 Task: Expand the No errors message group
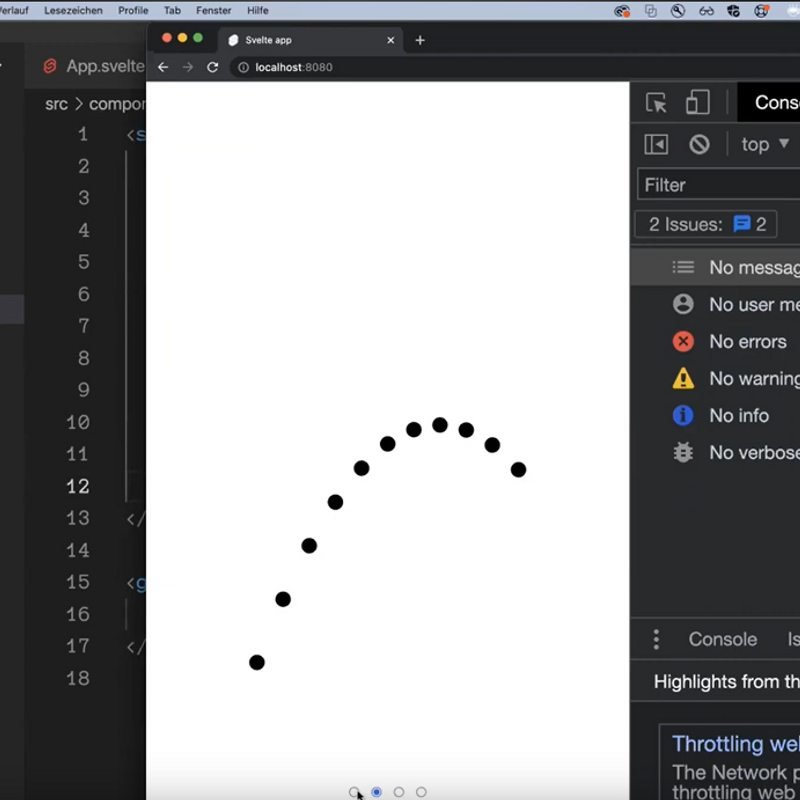coord(745,342)
